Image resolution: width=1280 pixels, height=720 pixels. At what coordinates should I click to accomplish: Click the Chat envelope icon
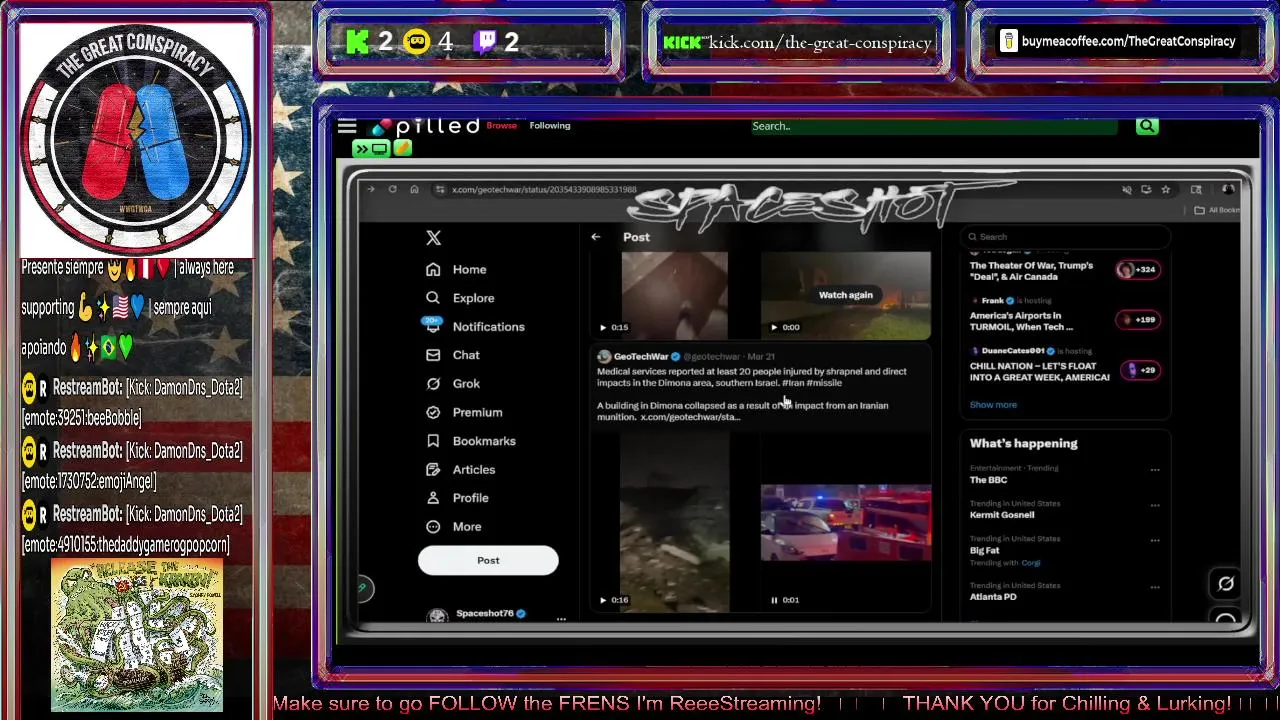[433, 355]
